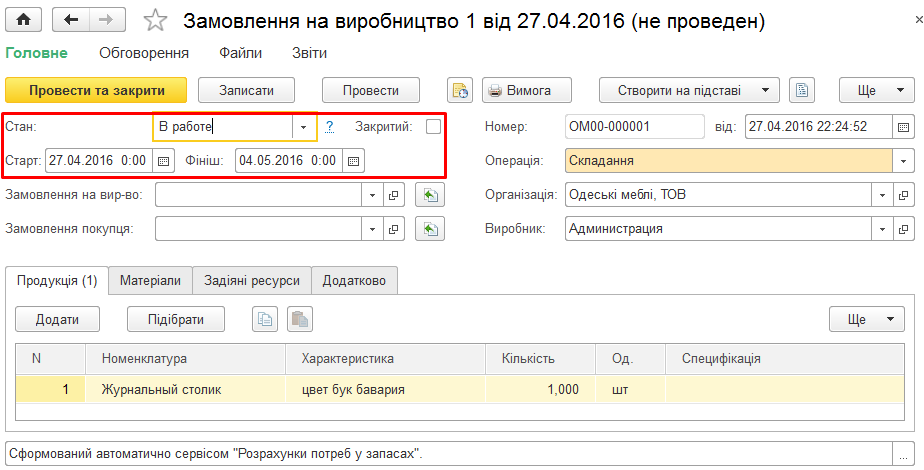
Task: Open the Ще menu in Продукція table
Action: coord(866,319)
